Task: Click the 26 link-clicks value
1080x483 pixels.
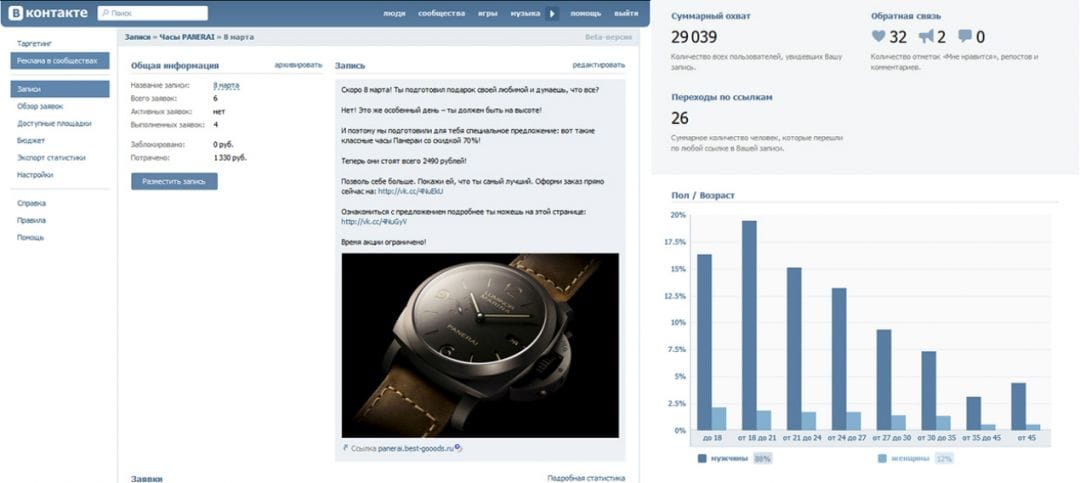Action: (x=680, y=119)
